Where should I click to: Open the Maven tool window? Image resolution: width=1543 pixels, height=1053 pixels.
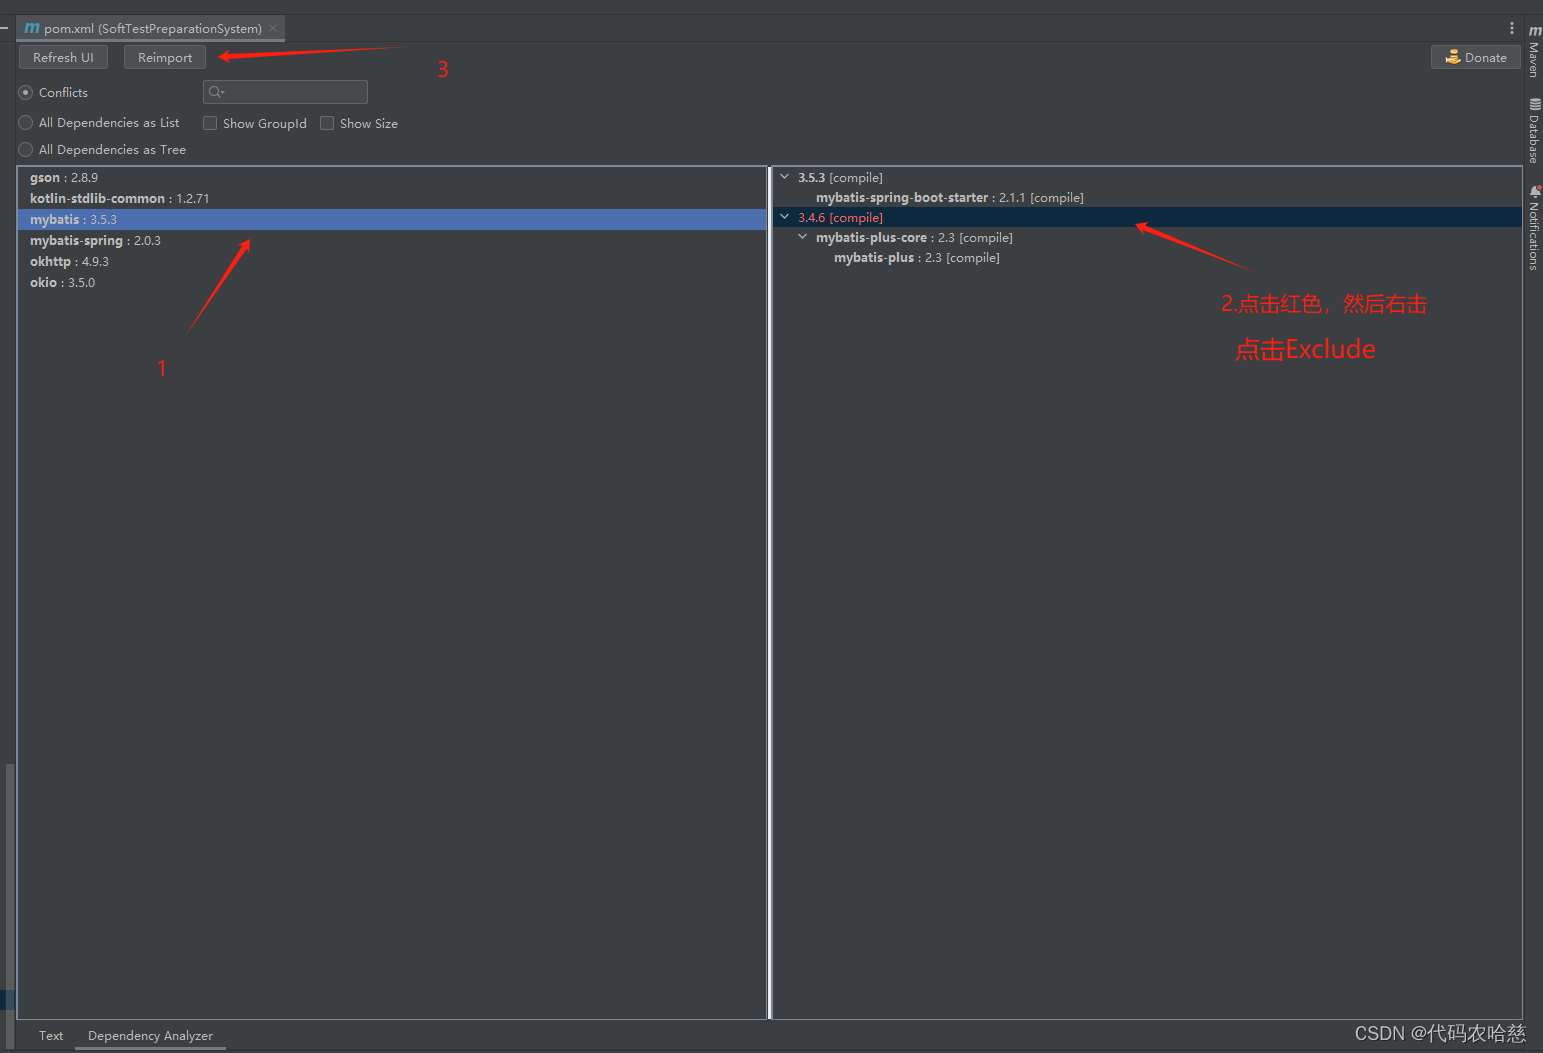pos(1533,51)
